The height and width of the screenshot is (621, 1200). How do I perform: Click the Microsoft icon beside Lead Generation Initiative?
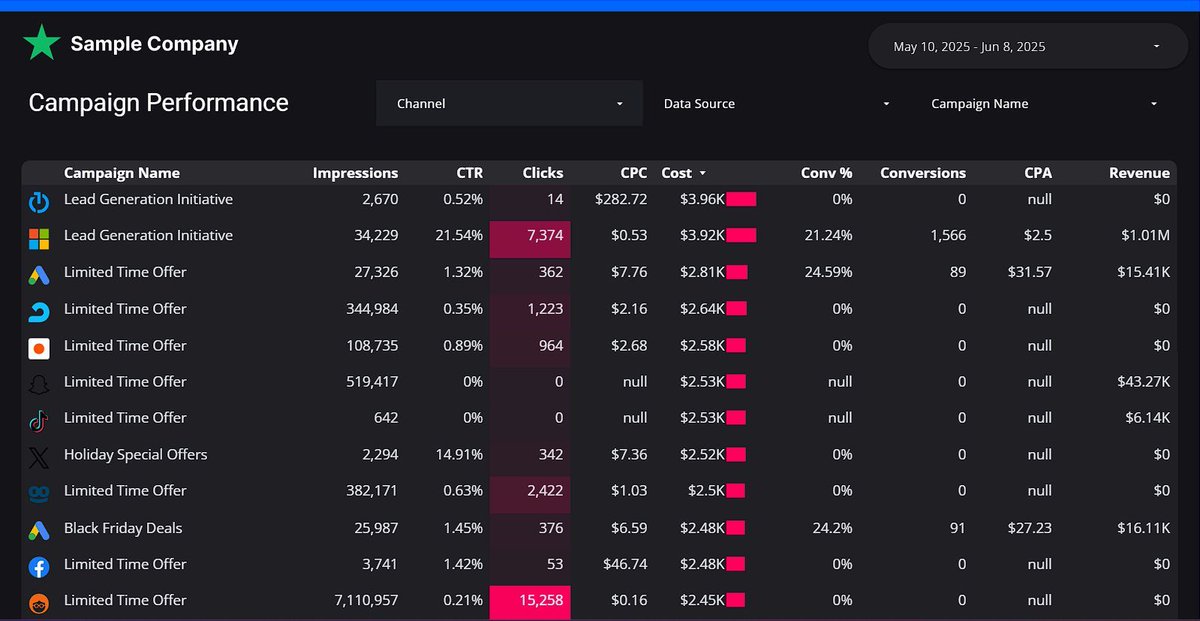point(39,239)
